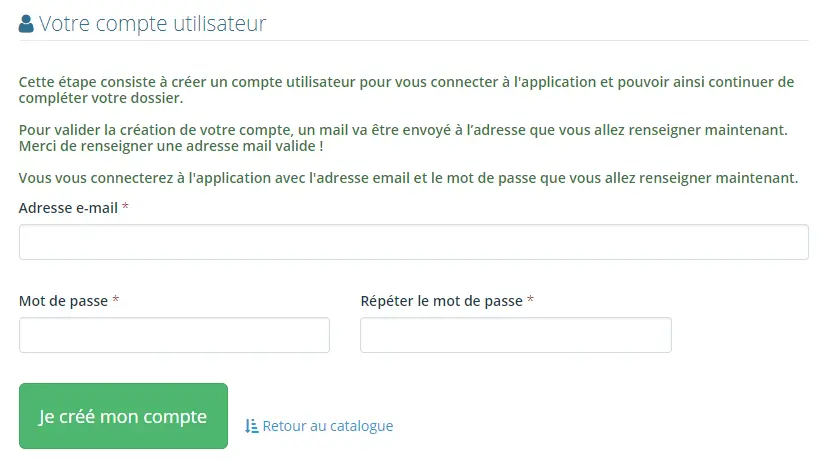828x461 pixels.
Task: Focus the Adresse e-mail input field
Action: click(413, 242)
